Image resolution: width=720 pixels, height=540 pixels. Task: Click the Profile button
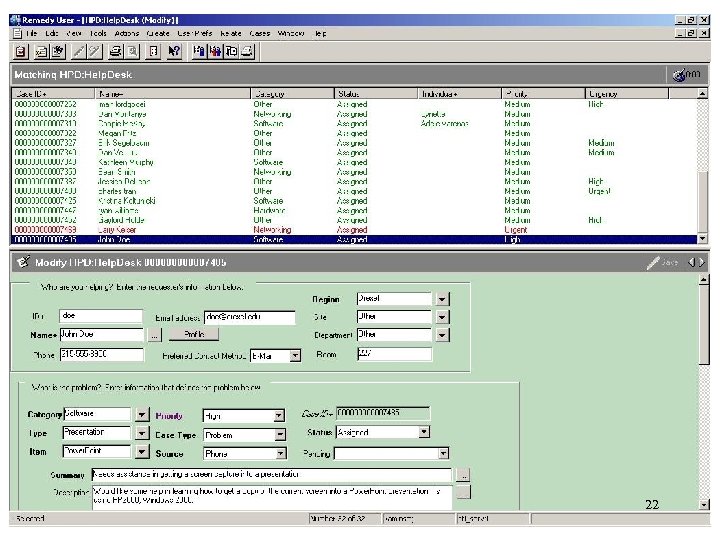point(193,335)
